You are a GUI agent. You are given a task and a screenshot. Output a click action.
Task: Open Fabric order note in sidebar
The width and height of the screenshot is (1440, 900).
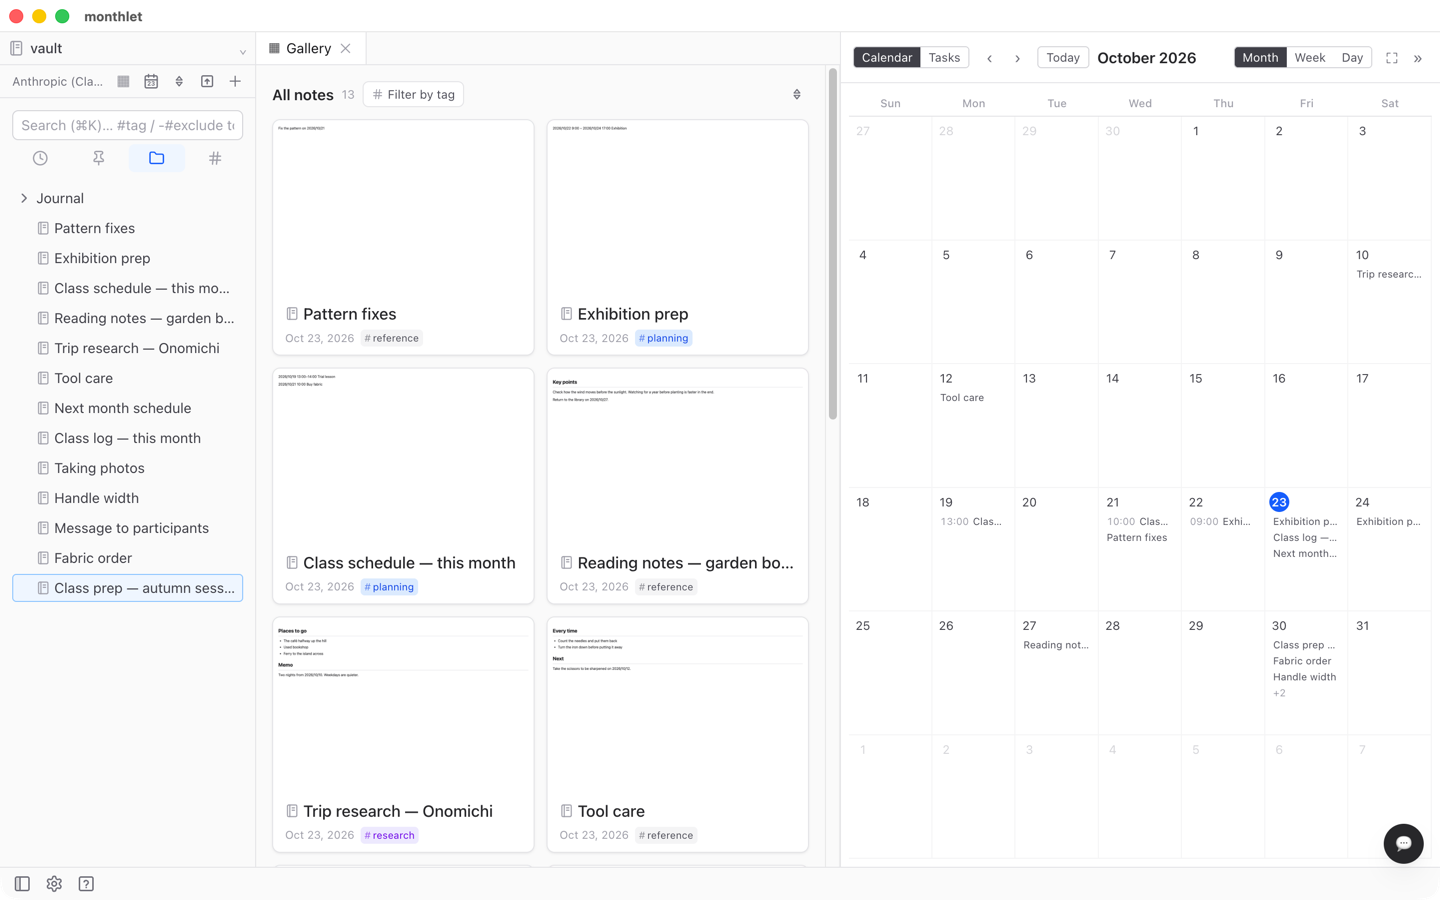click(x=128, y=558)
